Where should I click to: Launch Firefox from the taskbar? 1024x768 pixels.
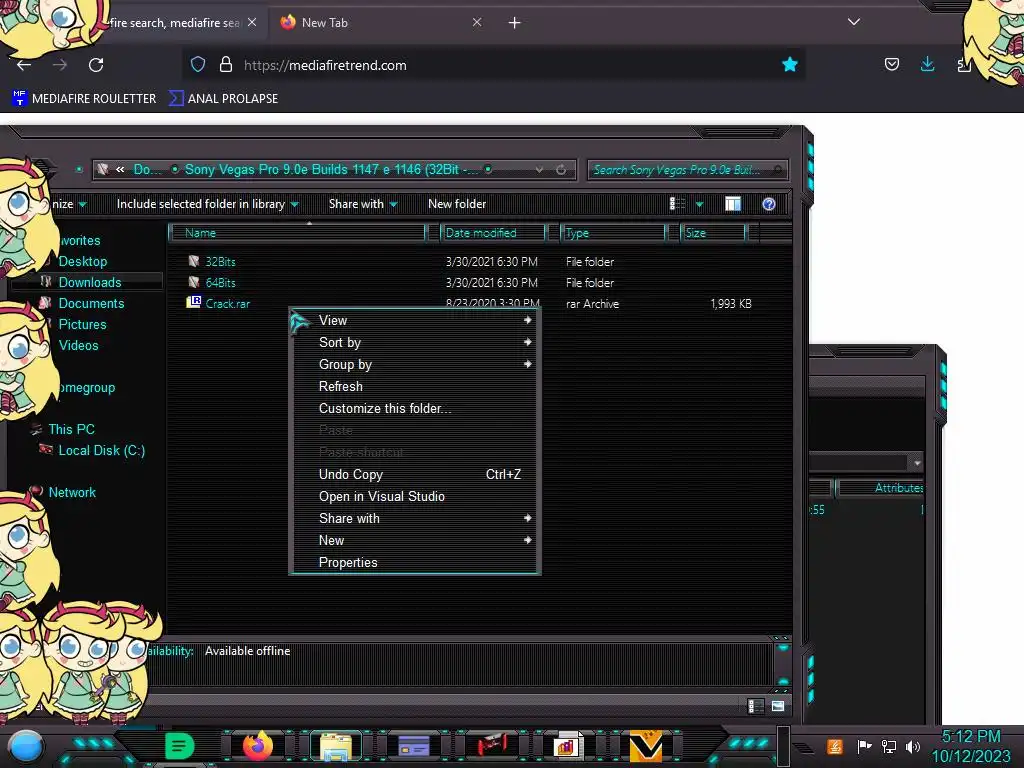point(258,746)
